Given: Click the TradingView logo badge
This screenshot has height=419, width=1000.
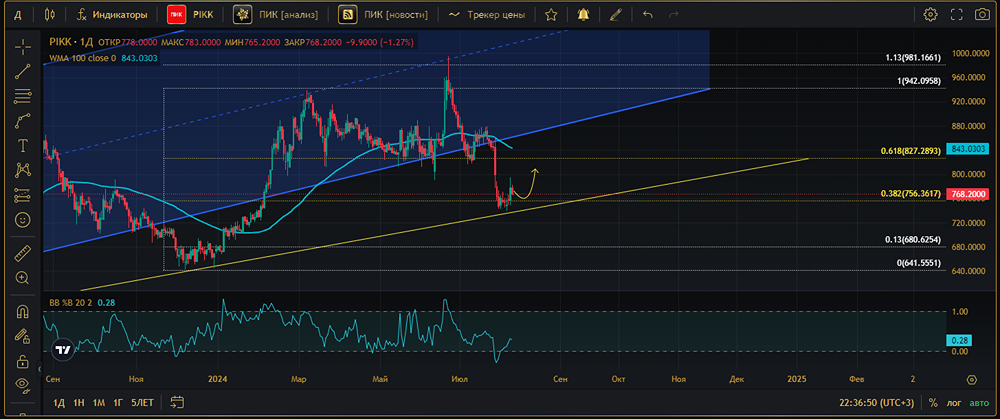Looking at the screenshot, I should 62,350.
